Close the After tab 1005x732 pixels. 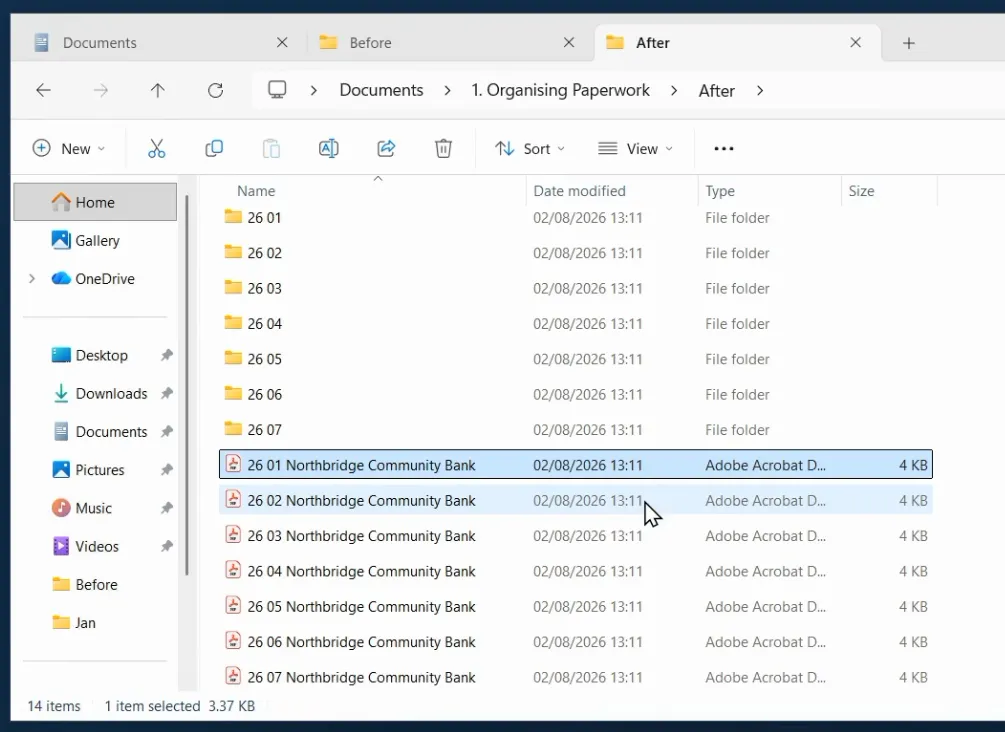(x=855, y=42)
